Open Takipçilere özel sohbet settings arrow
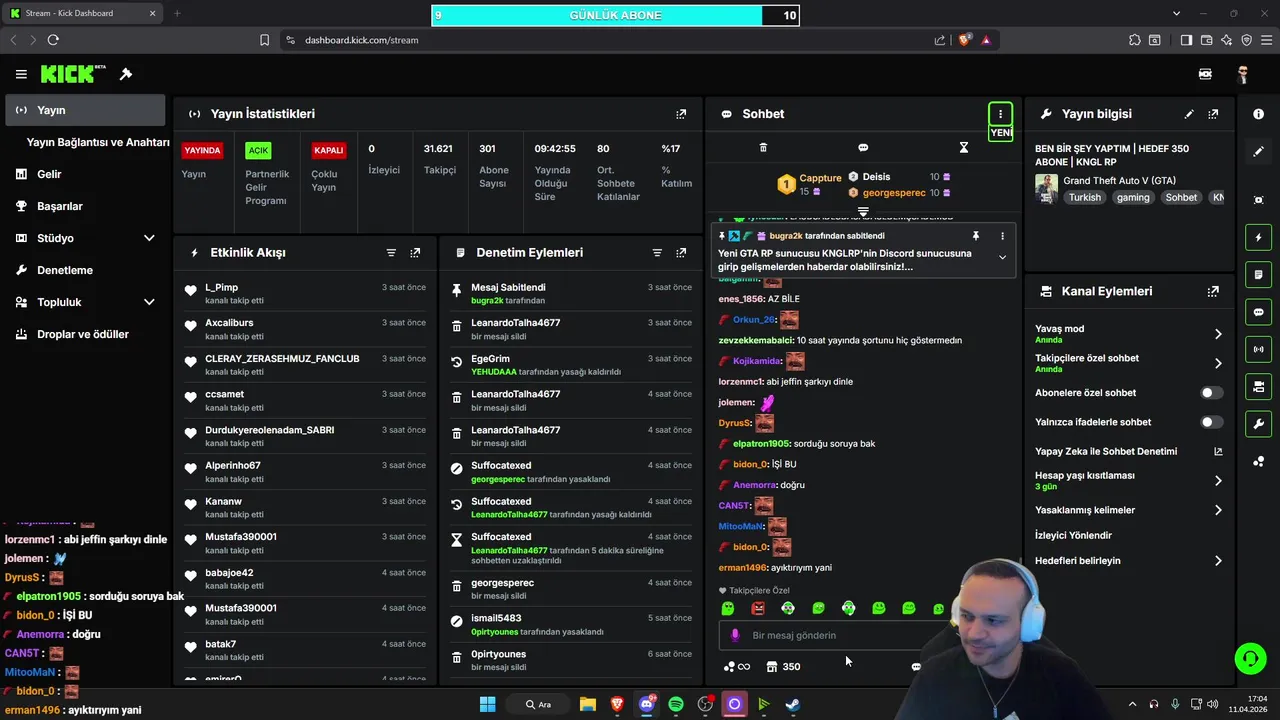Image resolution: width=1280 pixels, height=720 pixels. 1218,363
